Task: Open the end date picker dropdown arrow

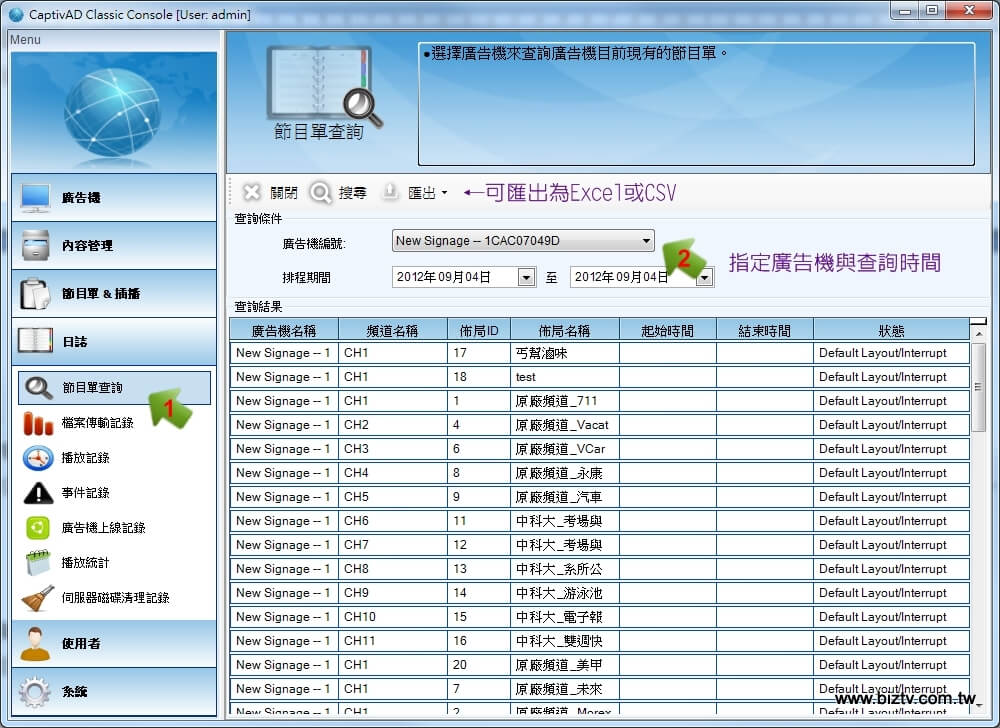Action: pyautogui.click(x=705, y=278)
